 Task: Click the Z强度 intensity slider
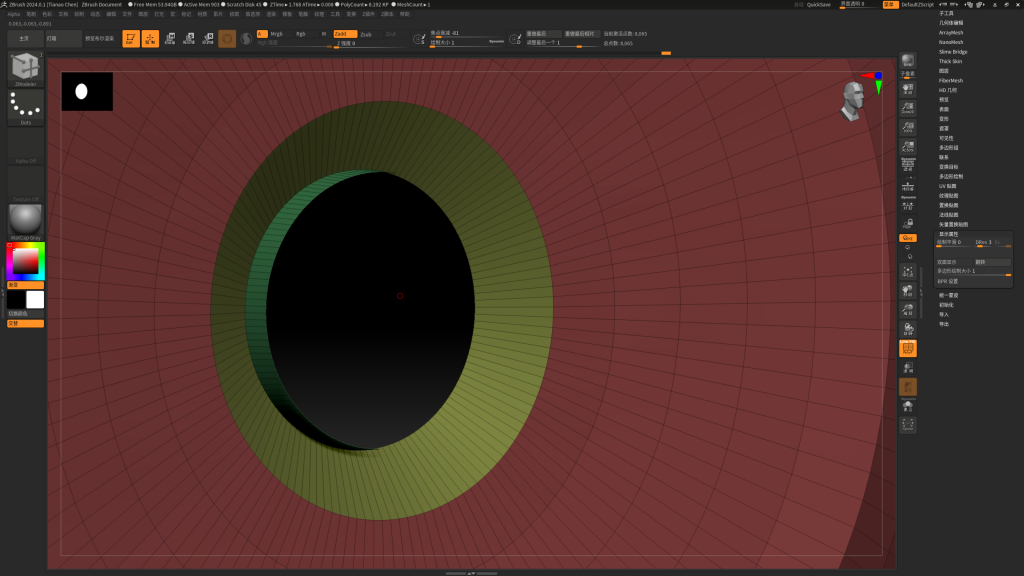tap(372, 44)
